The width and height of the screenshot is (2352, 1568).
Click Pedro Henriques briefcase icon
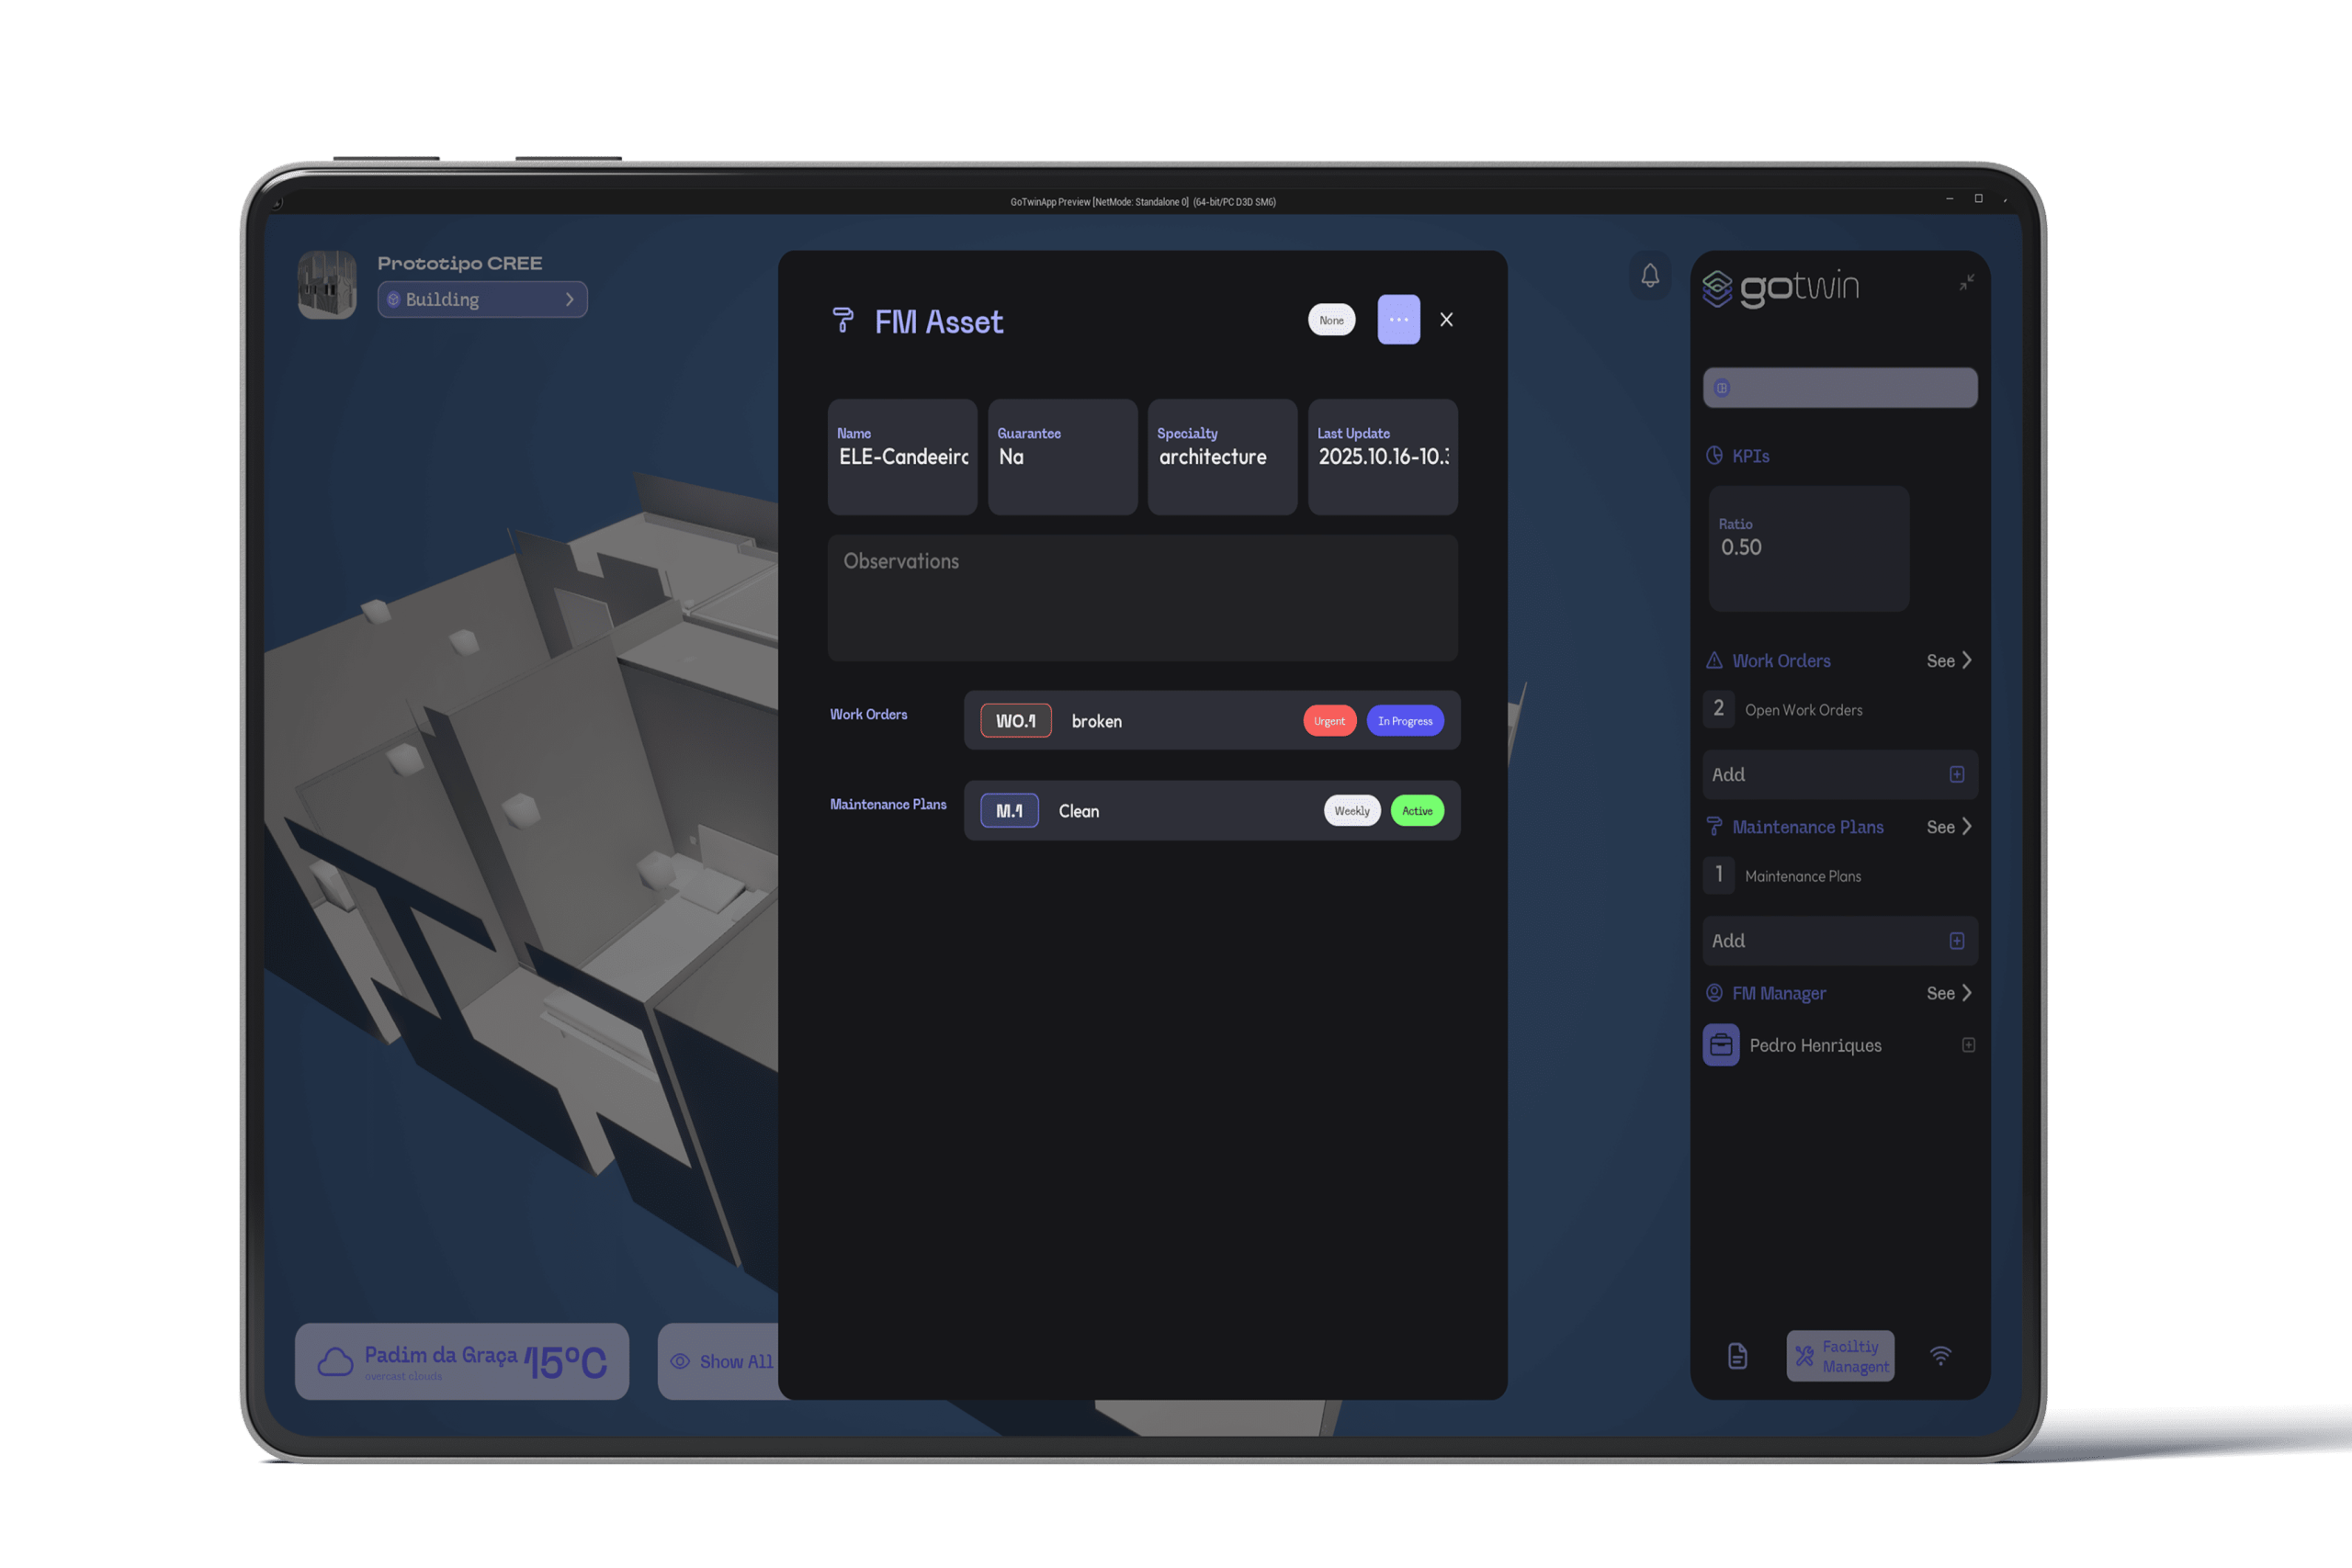click(1721, 1045)
